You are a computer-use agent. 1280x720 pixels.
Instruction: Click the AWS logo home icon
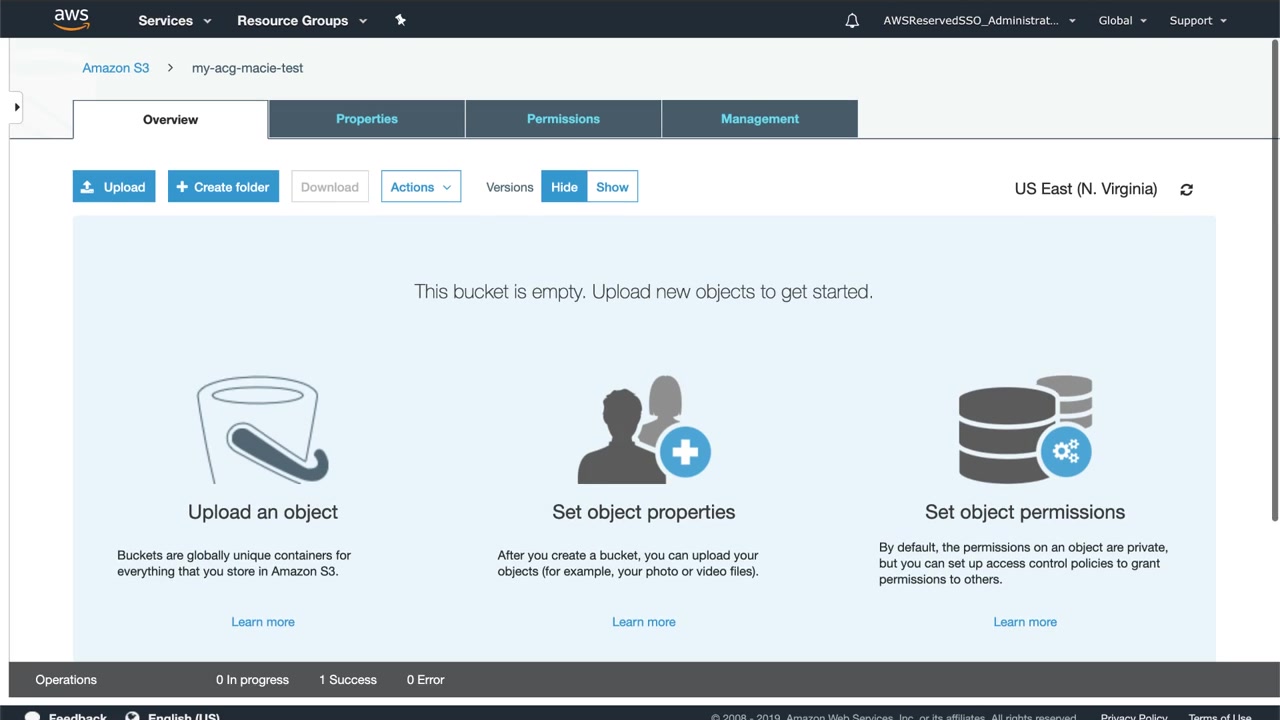click(x=72, y=20)
